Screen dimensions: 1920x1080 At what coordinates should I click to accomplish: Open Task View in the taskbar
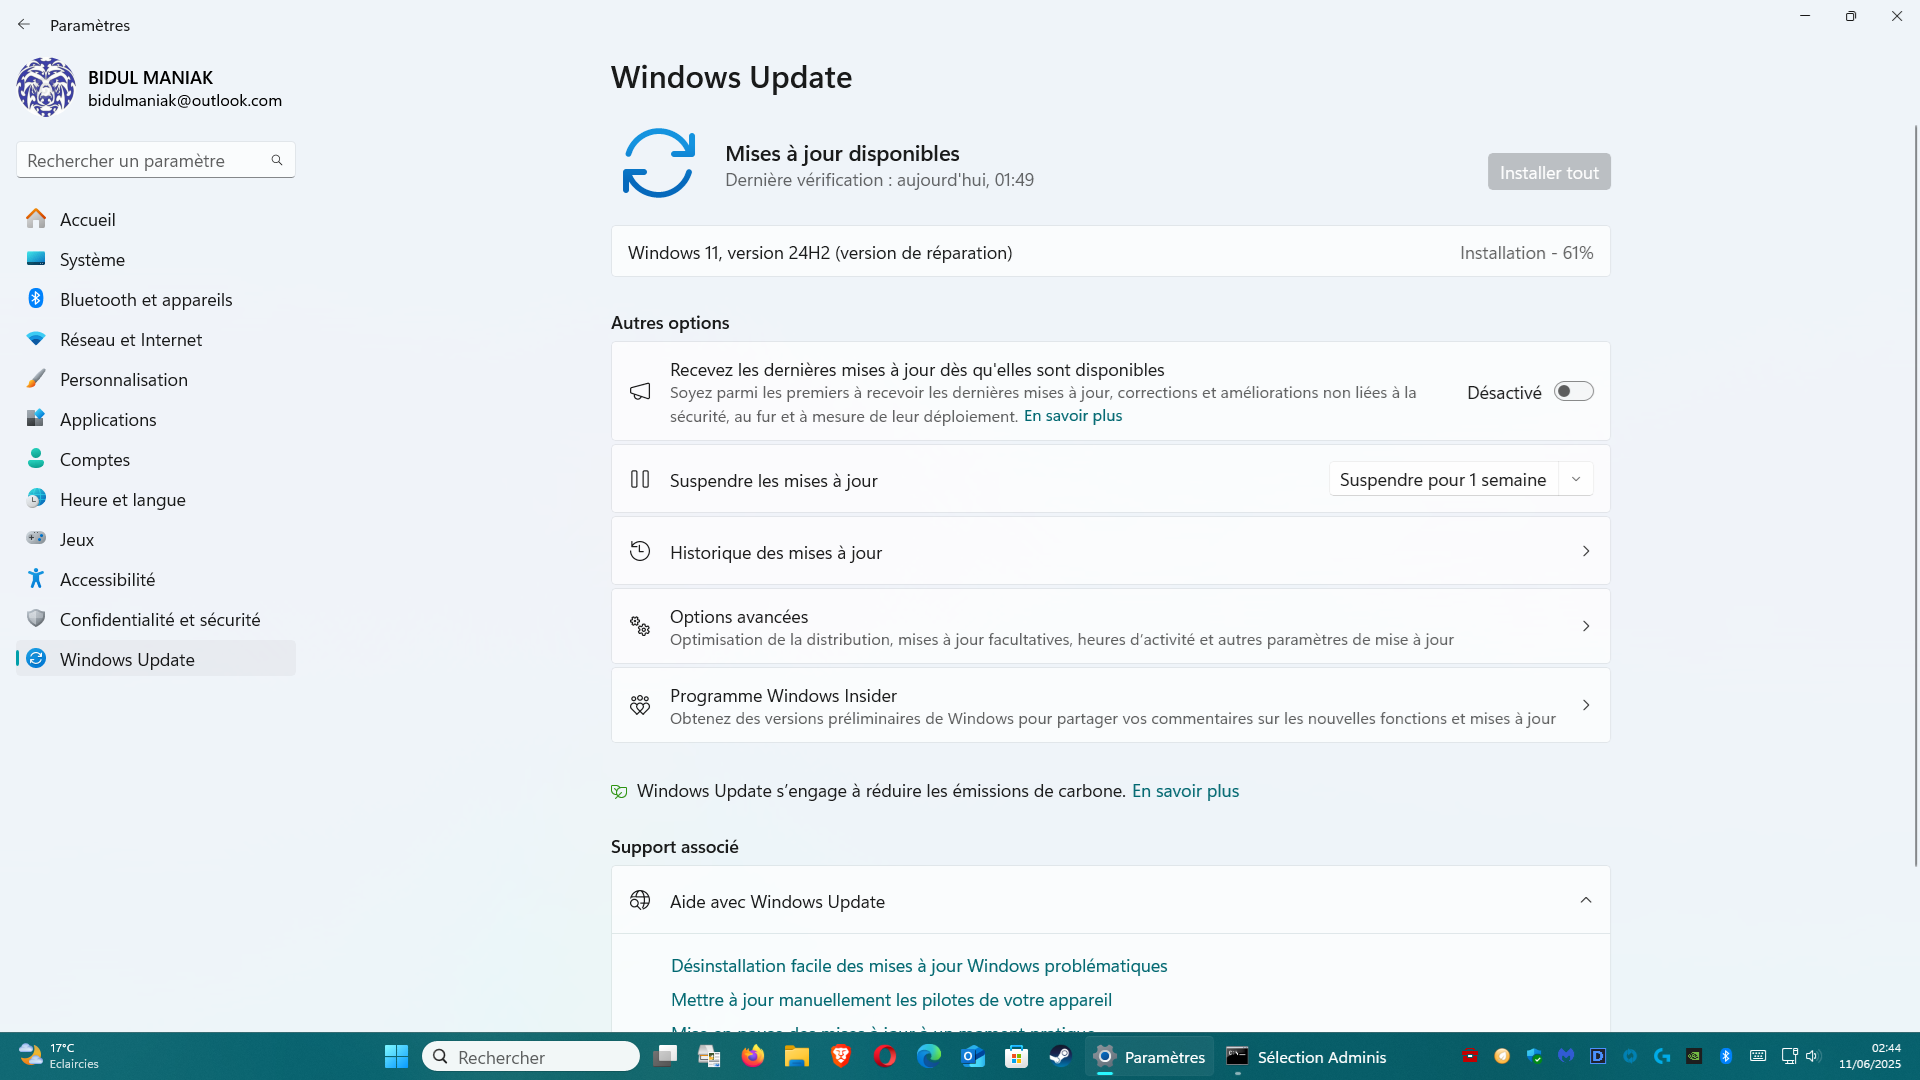pyautogui.click(x=665, y=1056)
